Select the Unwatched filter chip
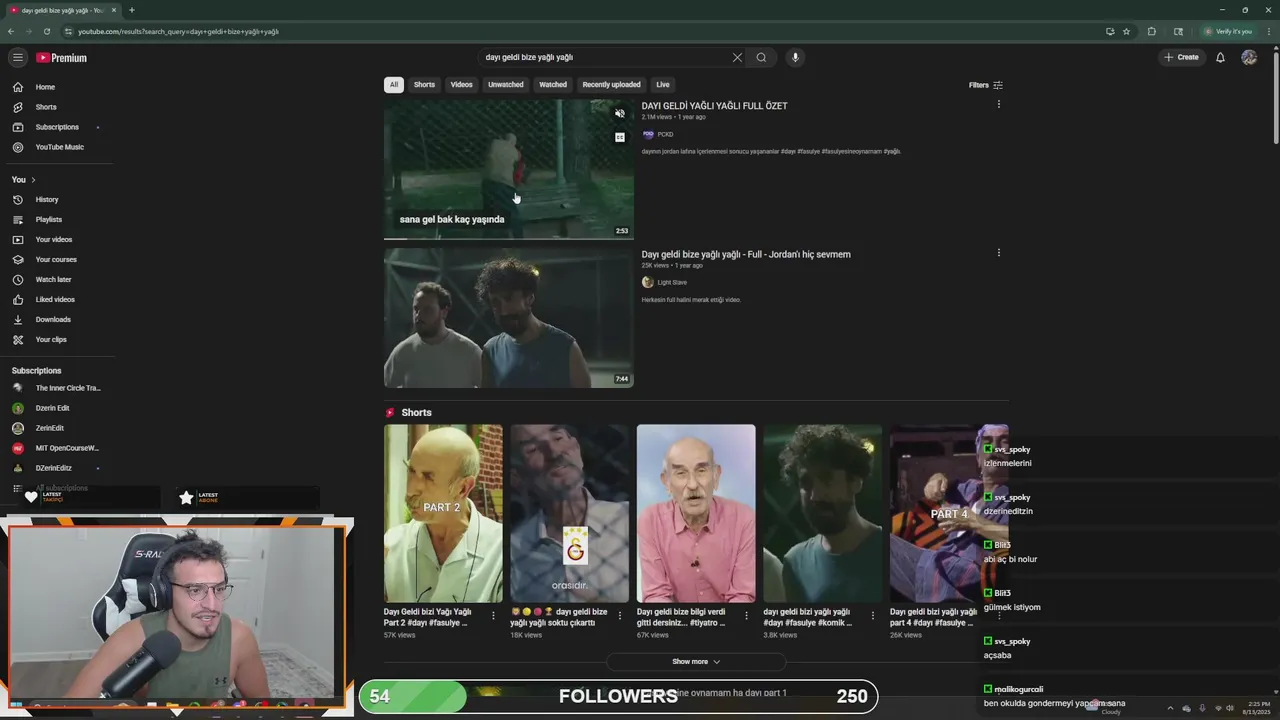 coord(505,85)
